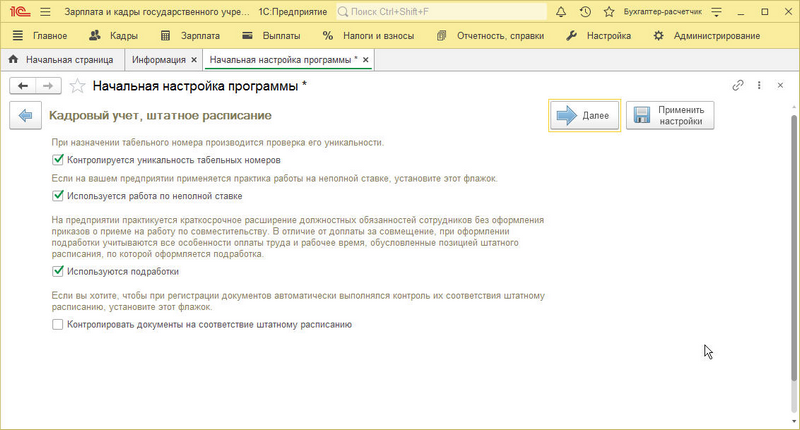
Task: Open the form's three-dot more menu
Action: (x=759, y=86)
